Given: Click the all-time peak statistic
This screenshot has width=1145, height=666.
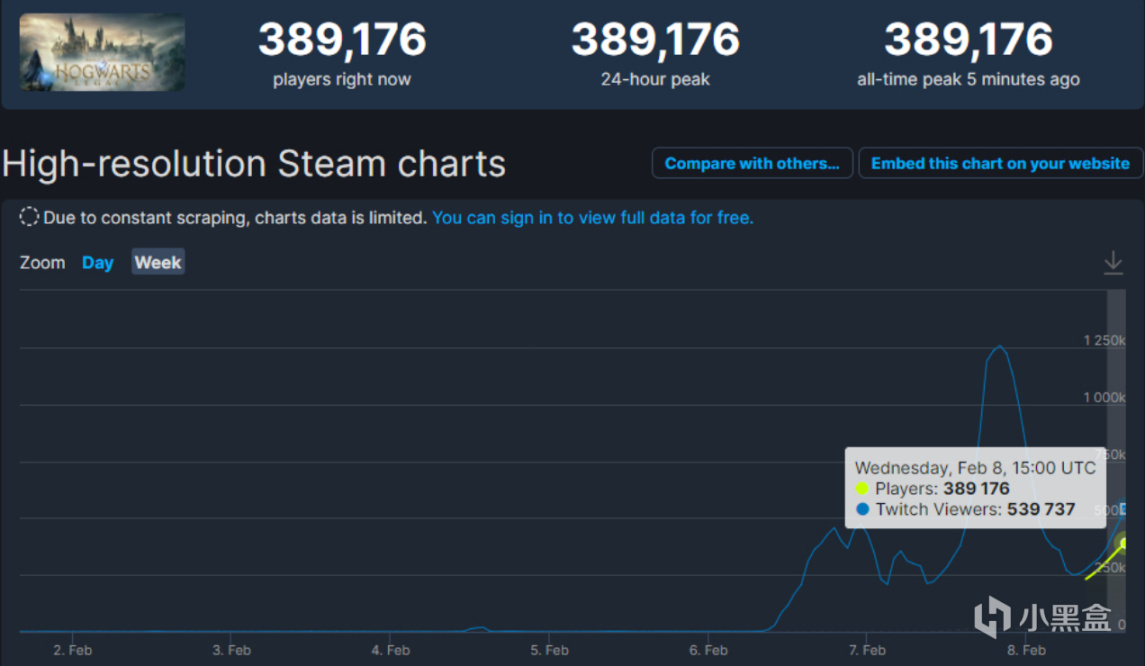Looking at the screenshot, I should pos(968,41).
